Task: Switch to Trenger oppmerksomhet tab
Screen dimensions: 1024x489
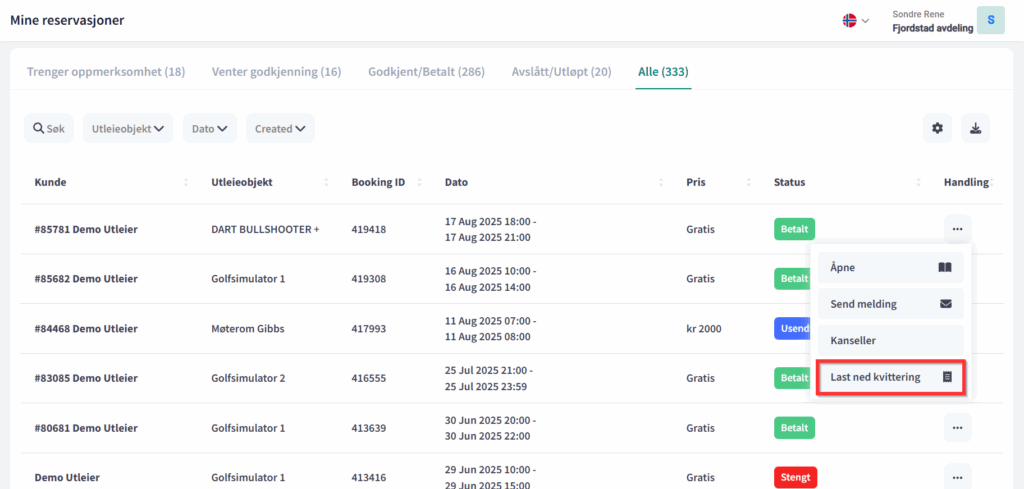Action: tap(106, 72)
